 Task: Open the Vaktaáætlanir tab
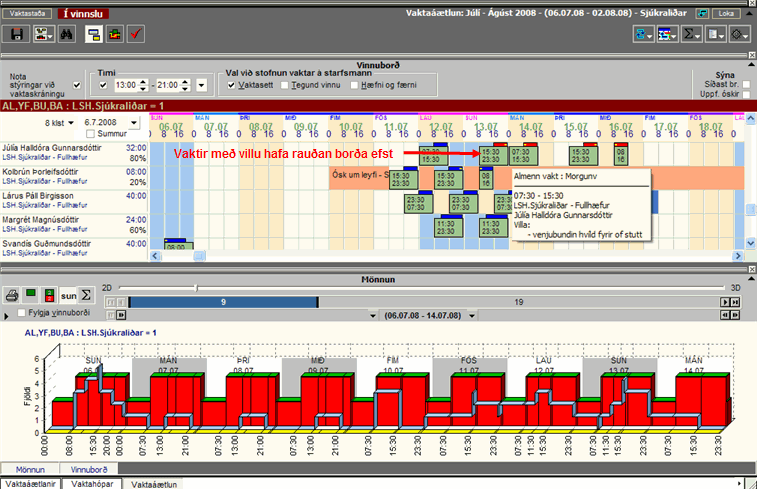[30, 484]
